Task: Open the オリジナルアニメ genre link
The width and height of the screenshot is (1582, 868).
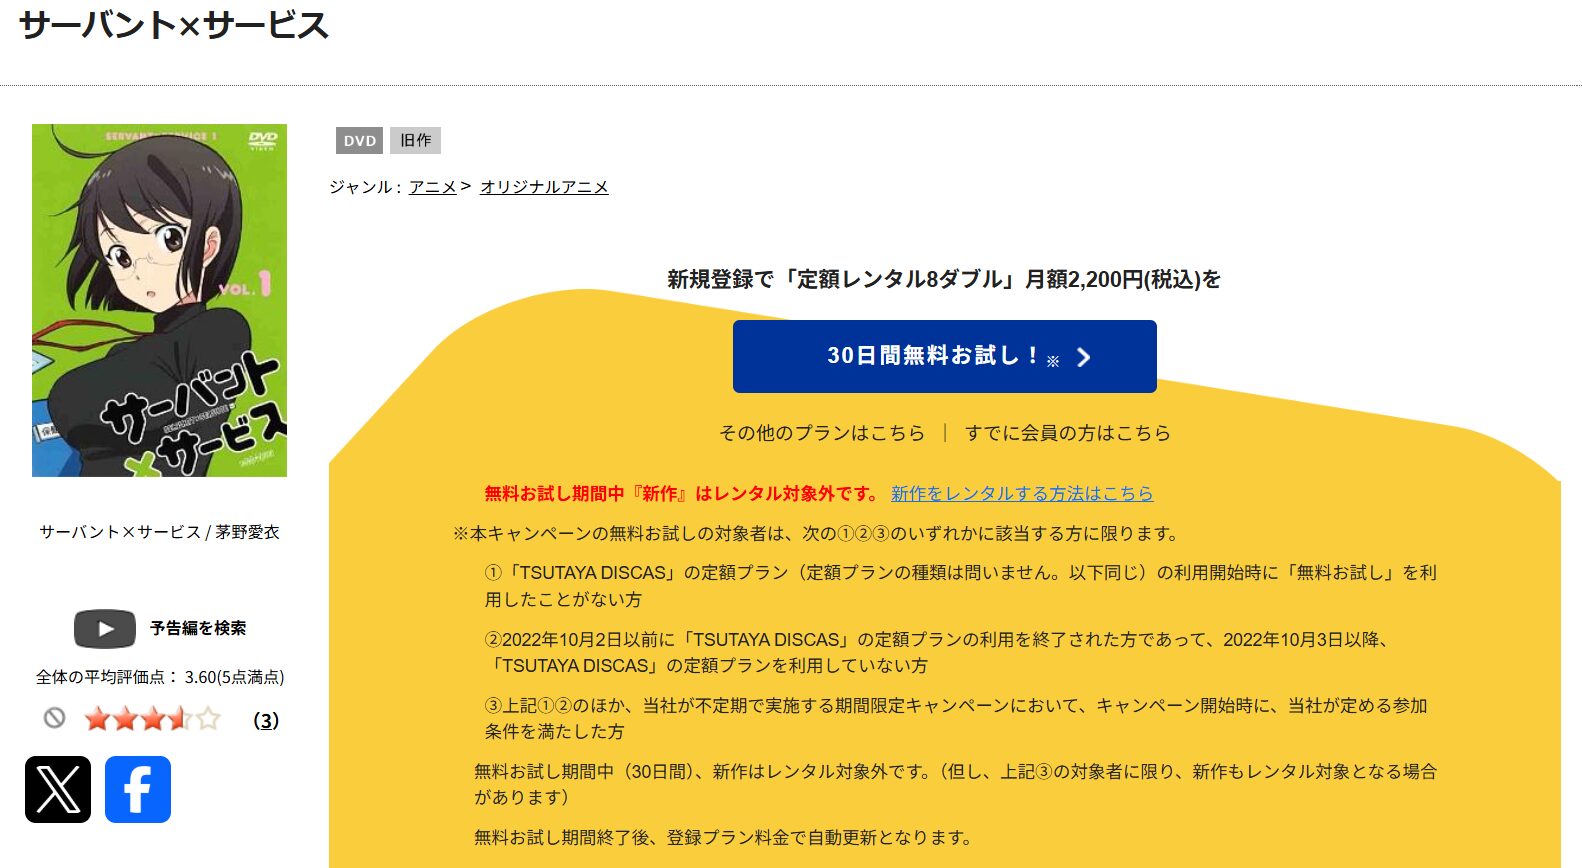Action: tap(544, 187)
